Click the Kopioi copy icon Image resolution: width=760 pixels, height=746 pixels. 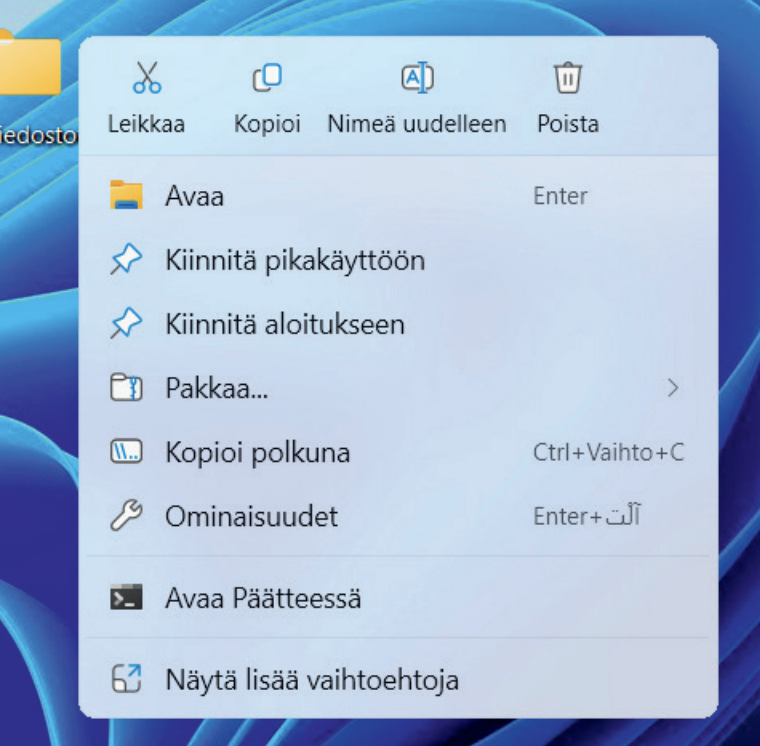tap(267, 78)
